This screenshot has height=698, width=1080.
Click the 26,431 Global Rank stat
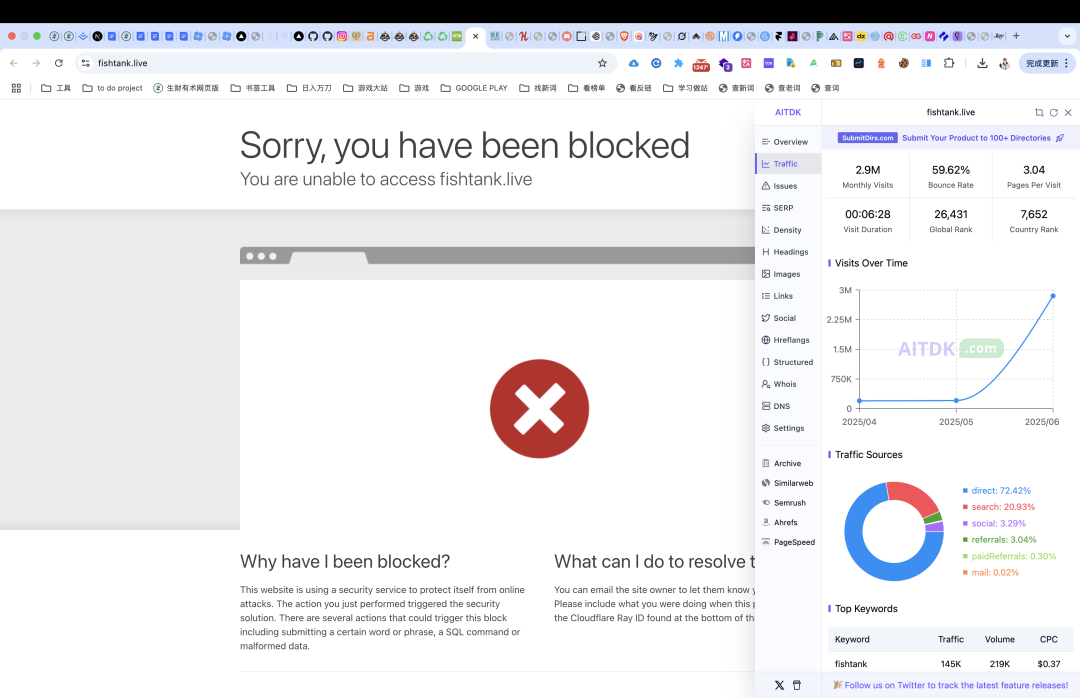[951, 221]
